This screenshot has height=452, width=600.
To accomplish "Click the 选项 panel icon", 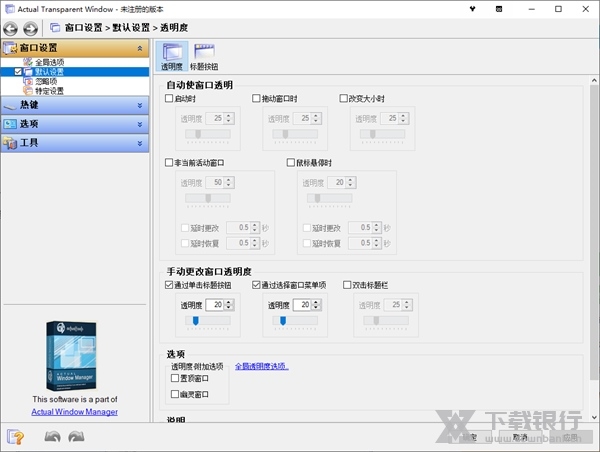I will coord(10,124).
